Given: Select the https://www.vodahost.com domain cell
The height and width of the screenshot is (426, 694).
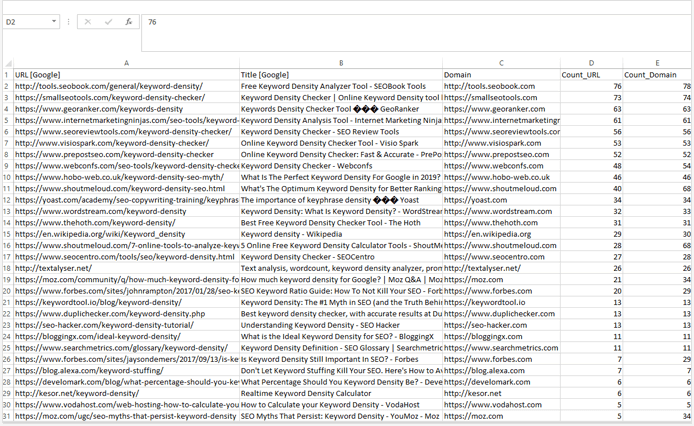Looking at the screenshot, I should (x=501, y=405).
